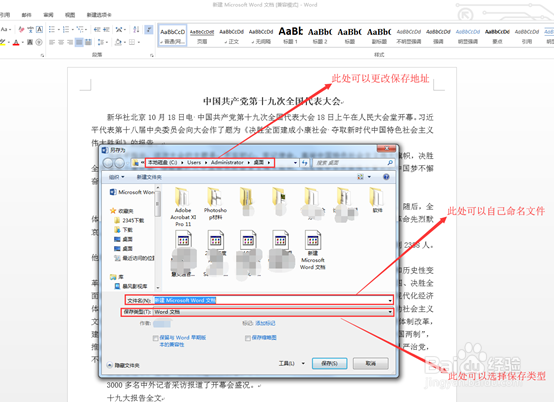Apply the 标题 1 style
The height and width of the screenshot is (402, 554).
[x=290, y=36]
